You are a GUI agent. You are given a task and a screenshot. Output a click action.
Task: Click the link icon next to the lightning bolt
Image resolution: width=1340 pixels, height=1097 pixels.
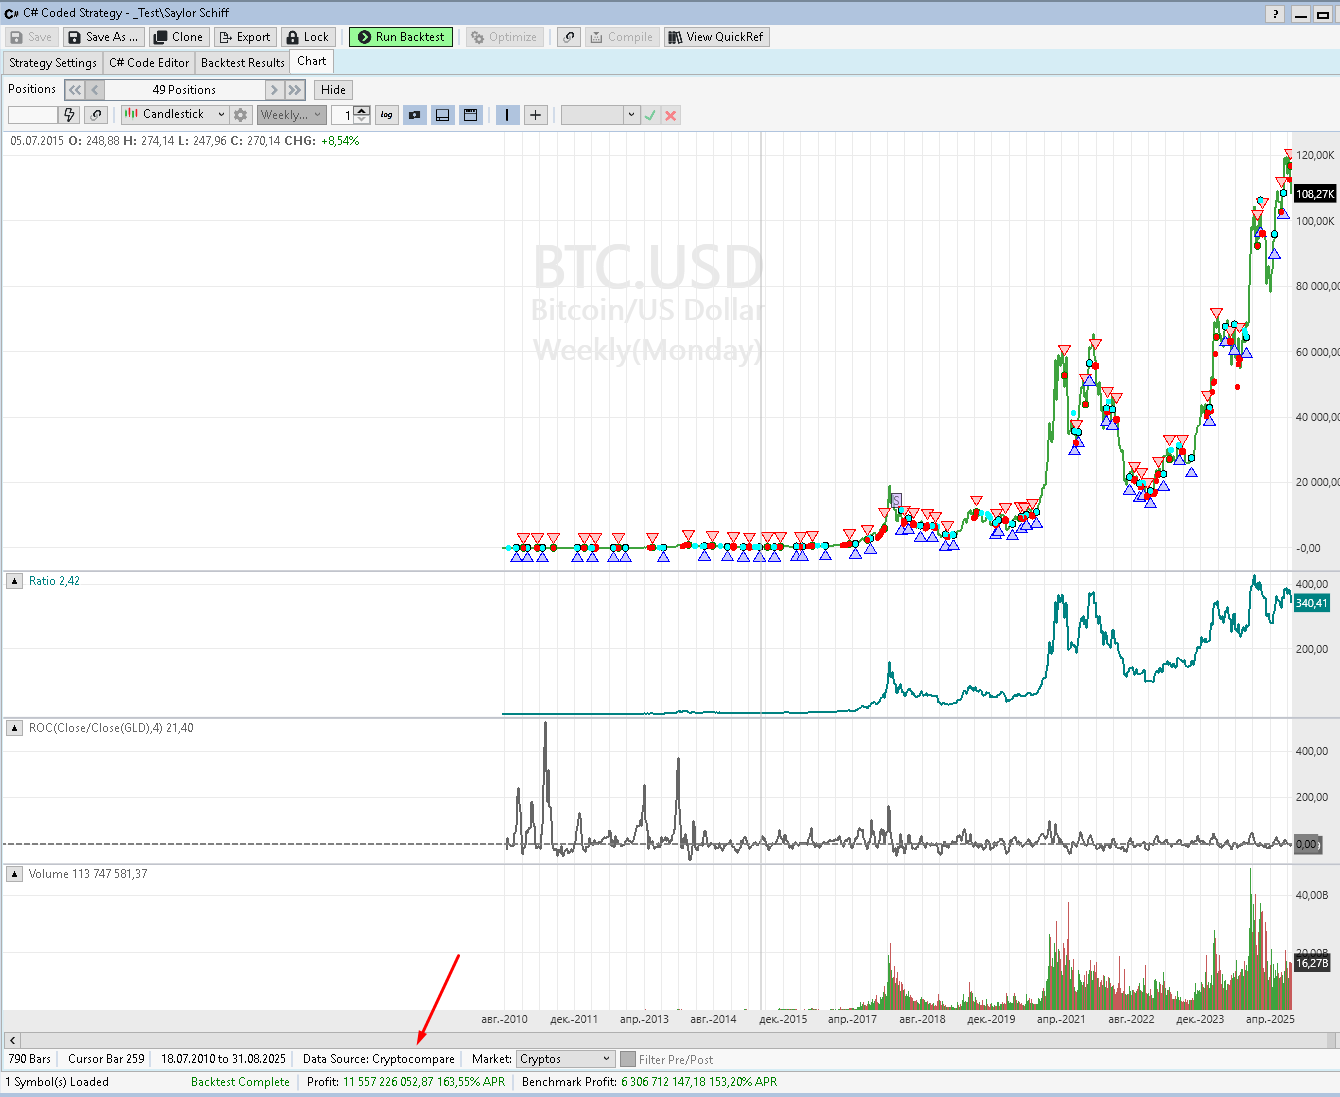[96, 115]
